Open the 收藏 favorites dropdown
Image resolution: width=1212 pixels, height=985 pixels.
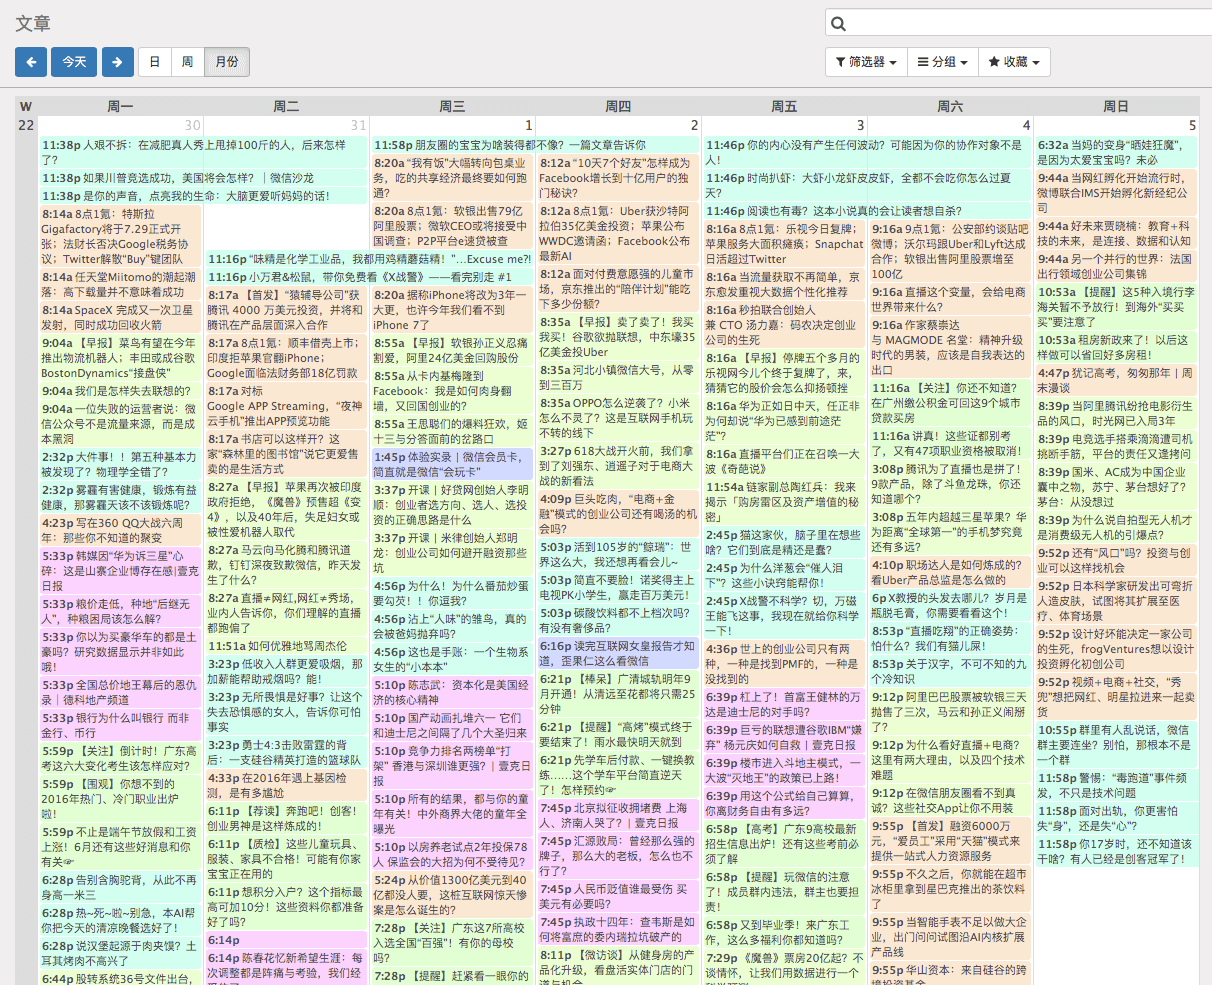point(1014,62)
